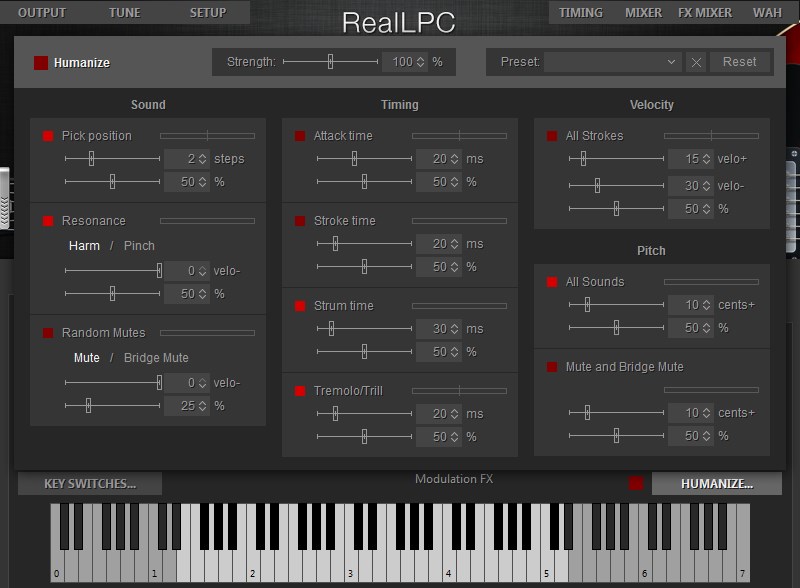Screen dimensions: 800x588
Task: Click piano key labeled octave 3
Action: 351,567
